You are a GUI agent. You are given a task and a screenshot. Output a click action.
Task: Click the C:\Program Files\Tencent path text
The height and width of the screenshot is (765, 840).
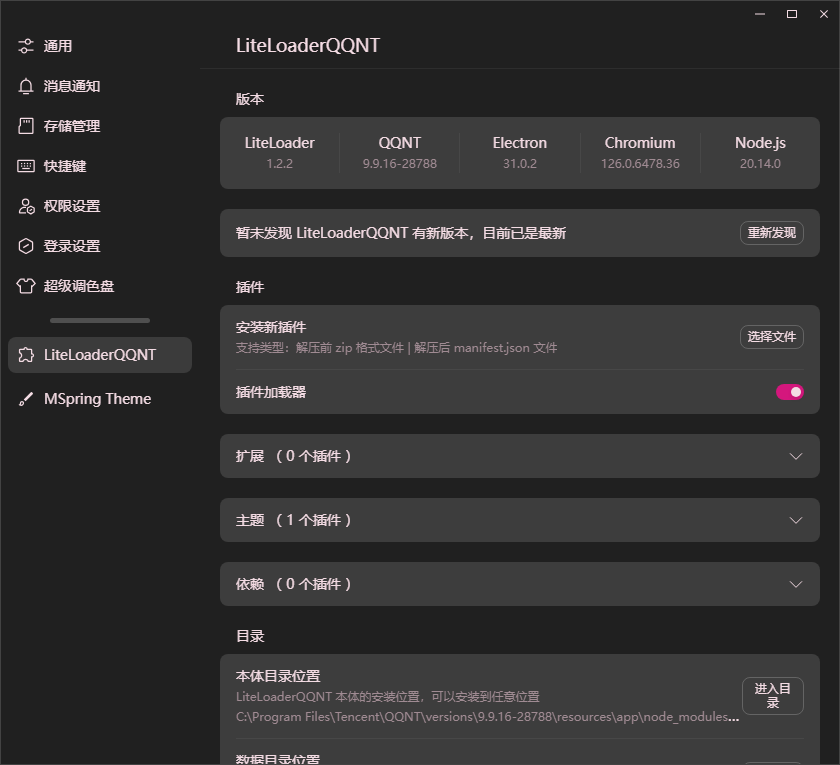click(488, 717)
